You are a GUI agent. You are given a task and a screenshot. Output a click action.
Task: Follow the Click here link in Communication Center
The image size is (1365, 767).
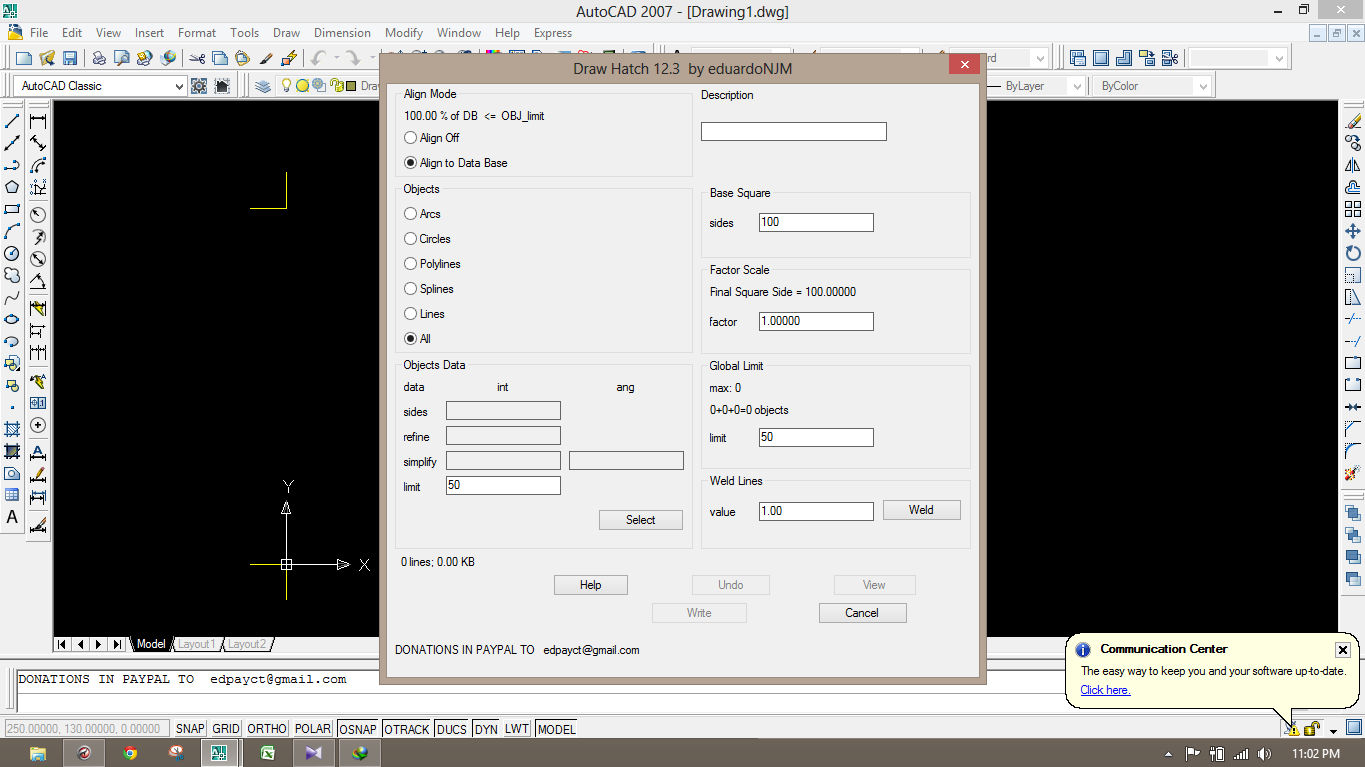click(x=1104, y=690)
